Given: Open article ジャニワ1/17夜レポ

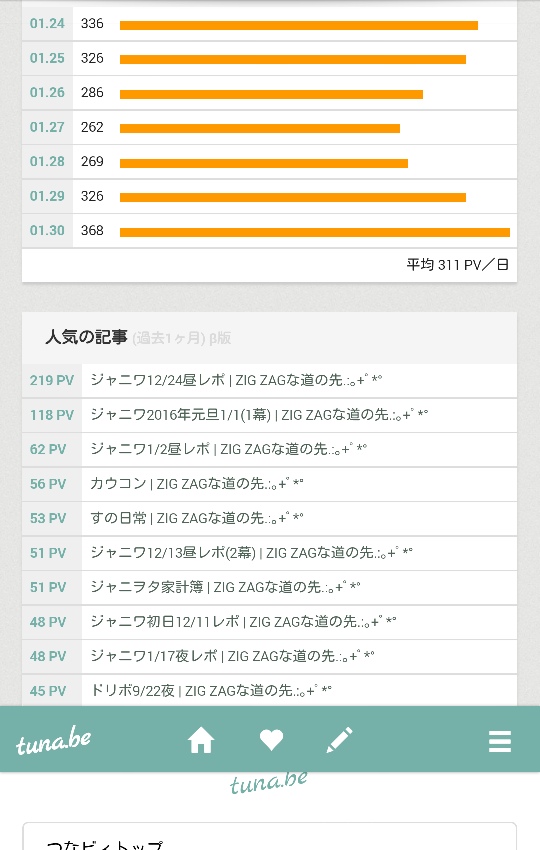Looking at the screenshot, I should tap(269, 656).
